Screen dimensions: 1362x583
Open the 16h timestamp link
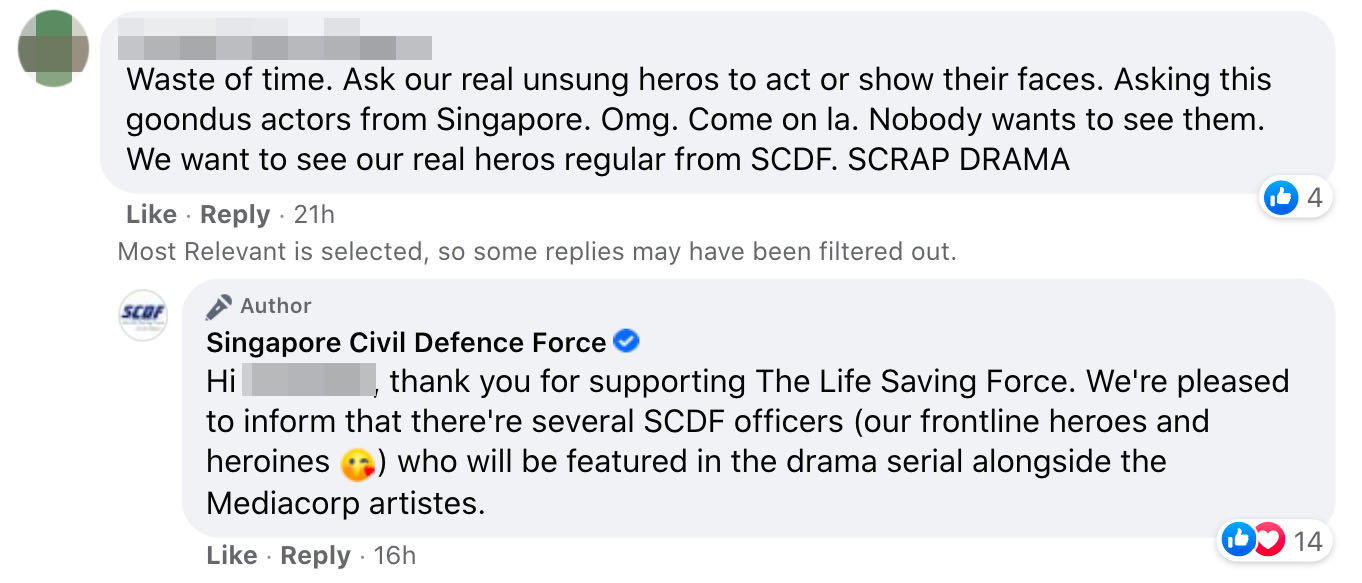pyautogui.click(x=394, y=555)
